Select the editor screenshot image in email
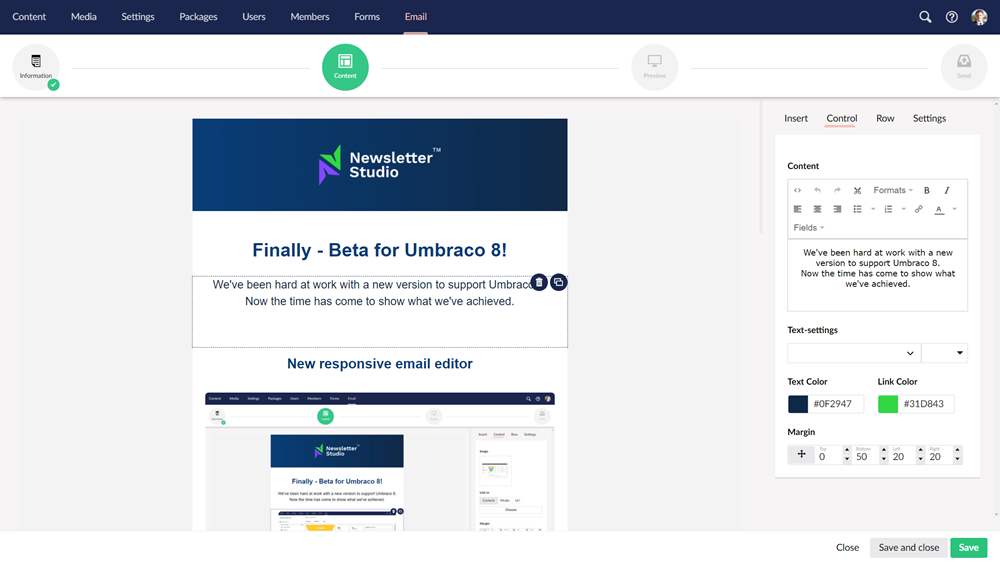 pyautogui.click(x=379, y=461)
